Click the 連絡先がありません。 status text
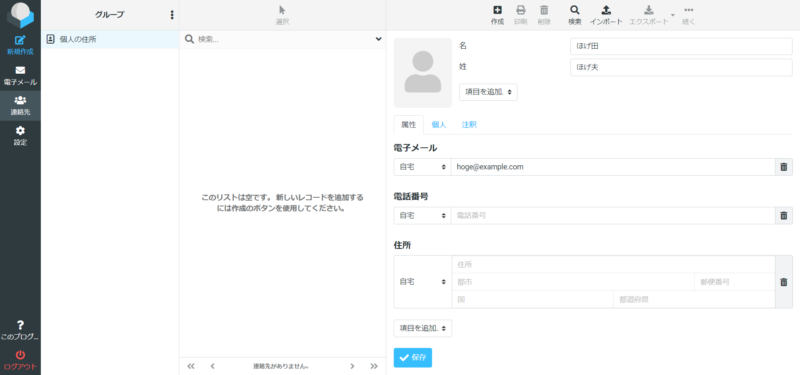 click(x=281, y=366)
